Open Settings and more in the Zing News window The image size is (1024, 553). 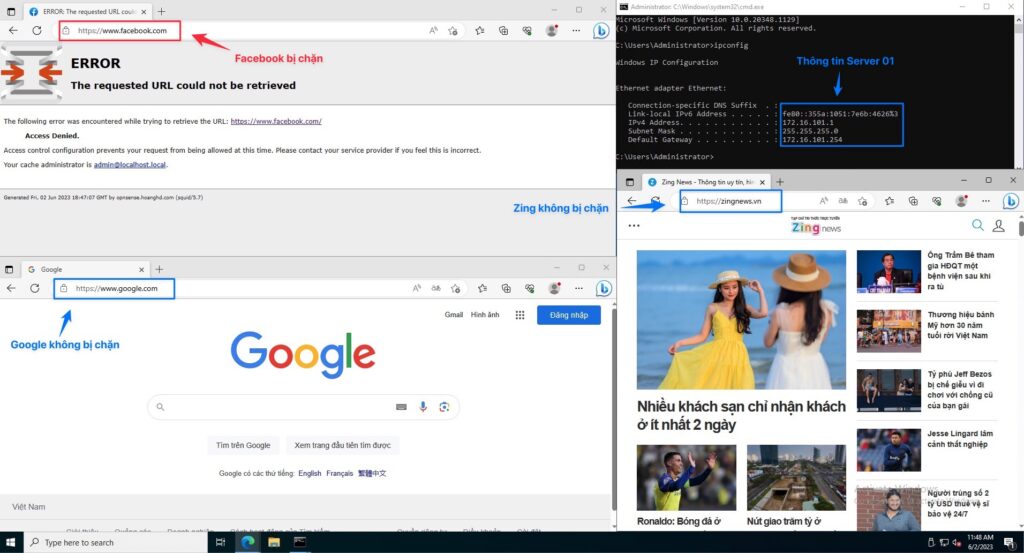click(x=985, y=201)
